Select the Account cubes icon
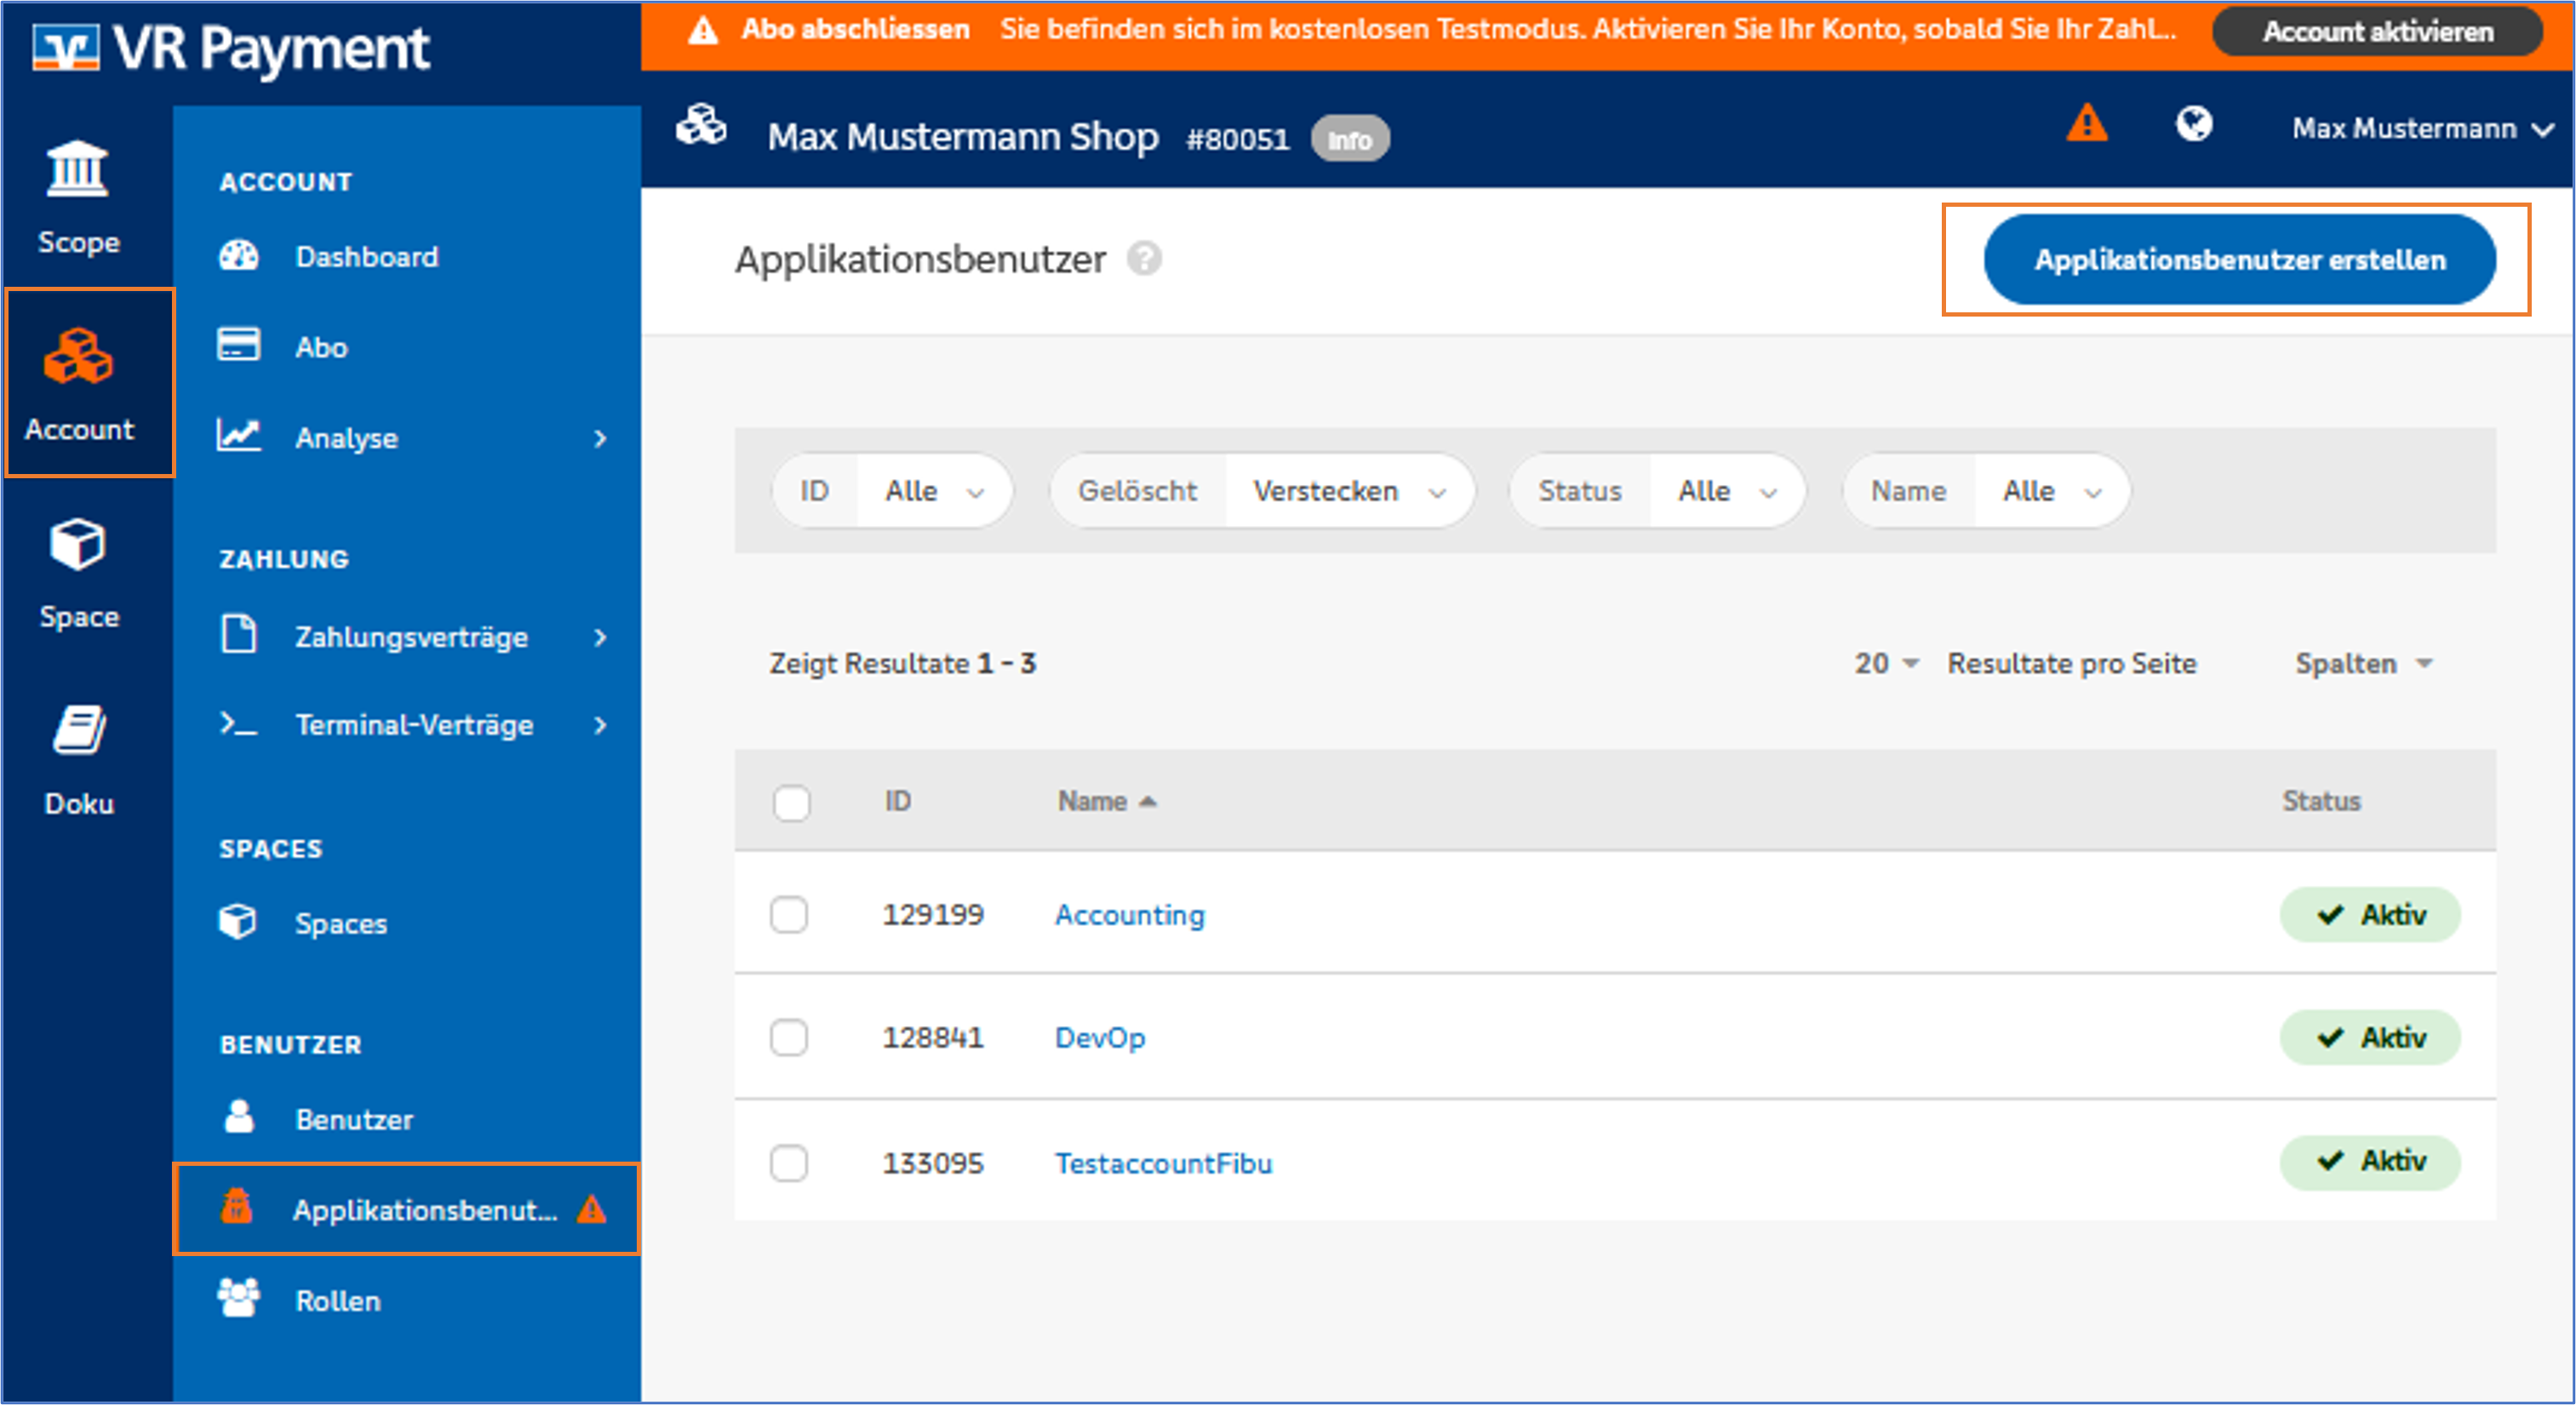The image size is (2576, 1405). 78,356
